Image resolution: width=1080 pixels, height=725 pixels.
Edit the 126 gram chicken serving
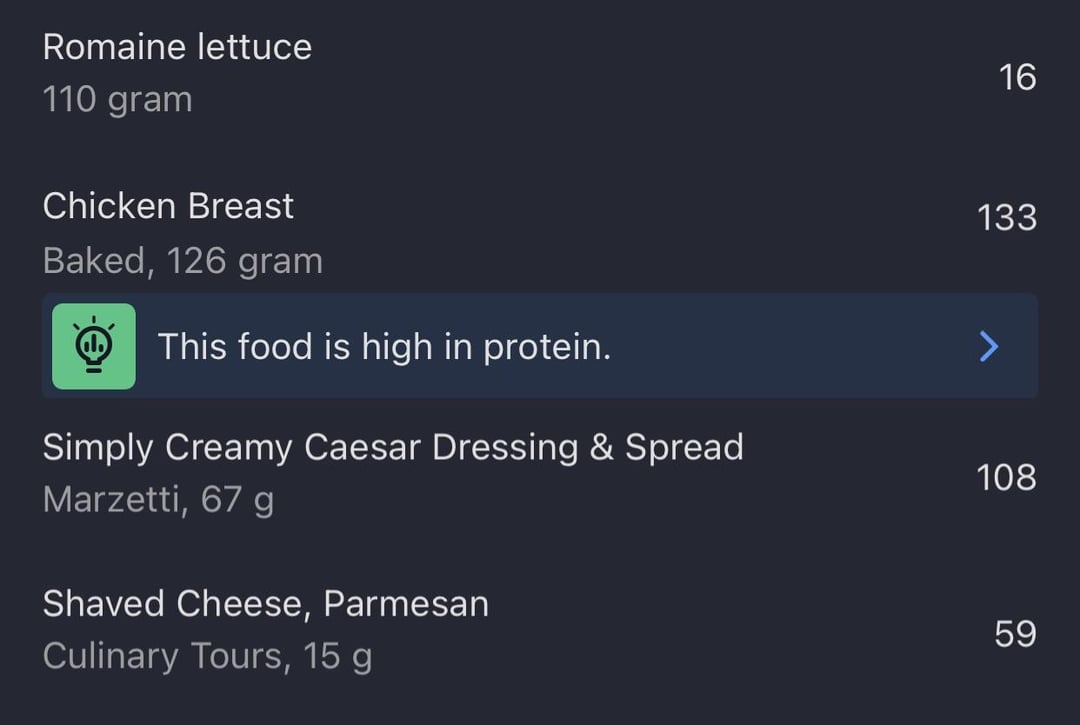pyautogui.click(x=245, y=261)
